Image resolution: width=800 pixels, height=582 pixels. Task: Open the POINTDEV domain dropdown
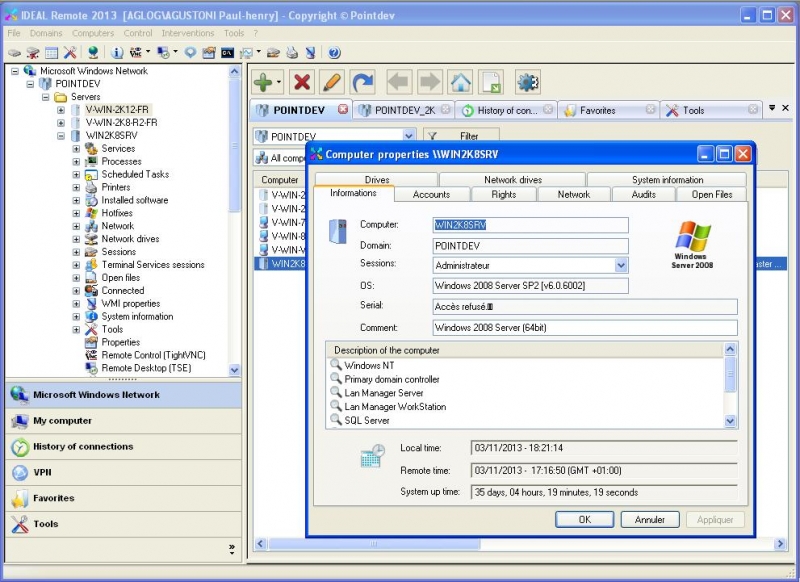(x=409, y=136)
